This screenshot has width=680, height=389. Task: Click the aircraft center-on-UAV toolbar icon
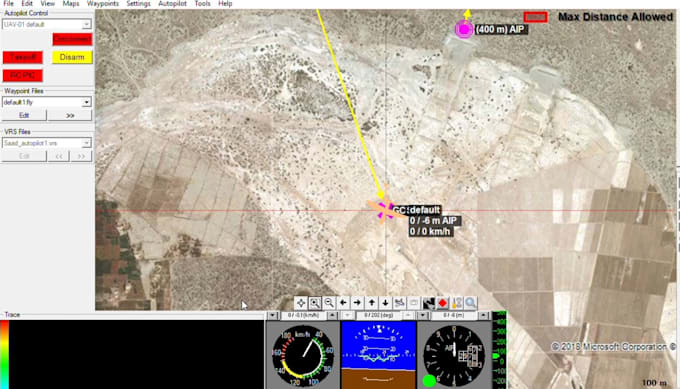pyautogui.click(x=399, y=303)
